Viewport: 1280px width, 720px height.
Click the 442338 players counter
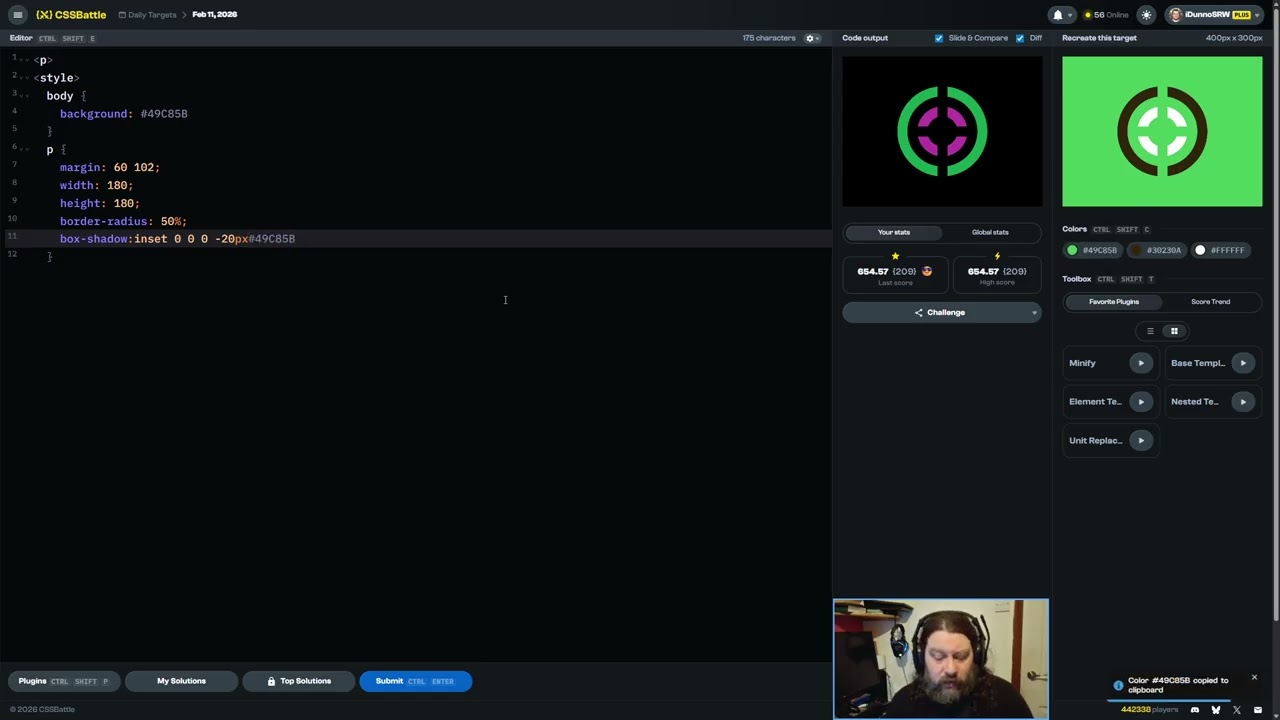coord(1149,710)
